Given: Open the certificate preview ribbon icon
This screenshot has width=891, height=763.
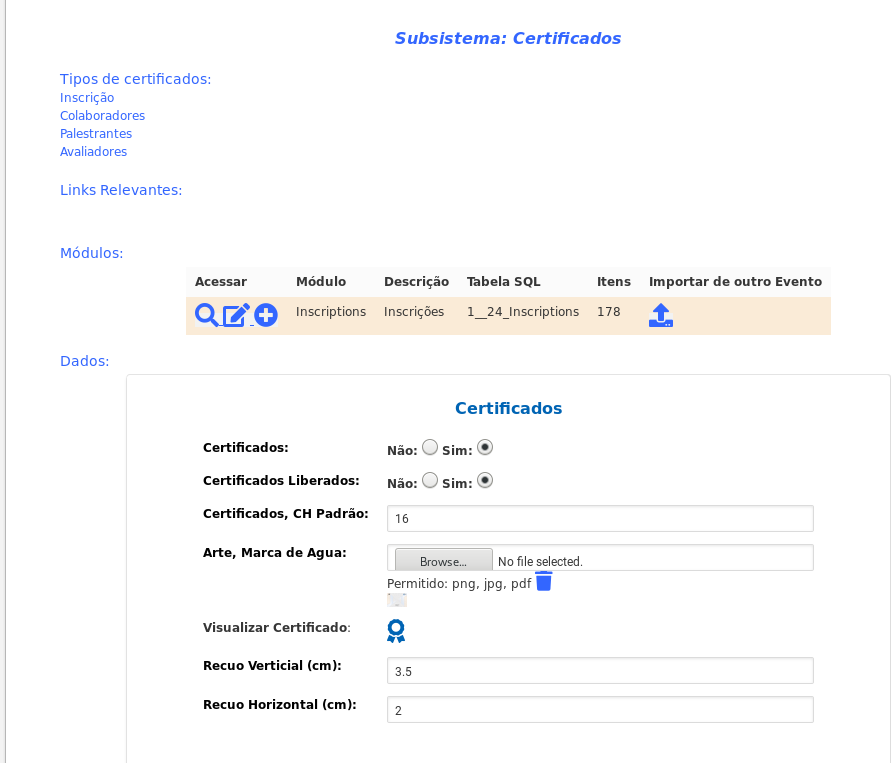Looking at the screenshot, I should [x=396, y=631].
